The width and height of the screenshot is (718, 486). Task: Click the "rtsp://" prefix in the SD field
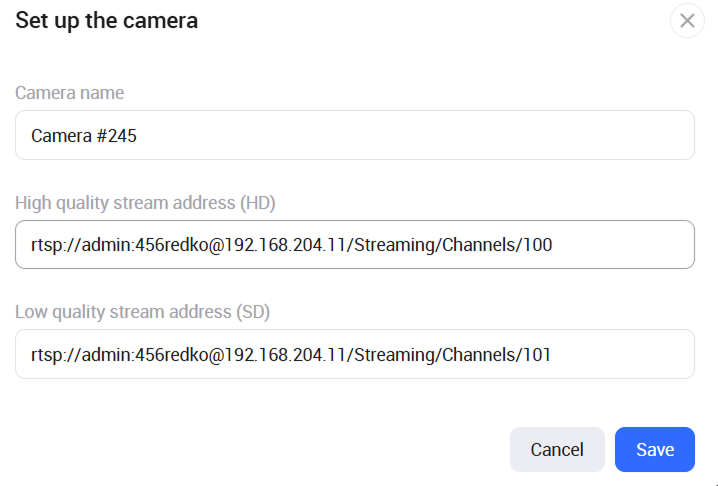tap(54, 355)
